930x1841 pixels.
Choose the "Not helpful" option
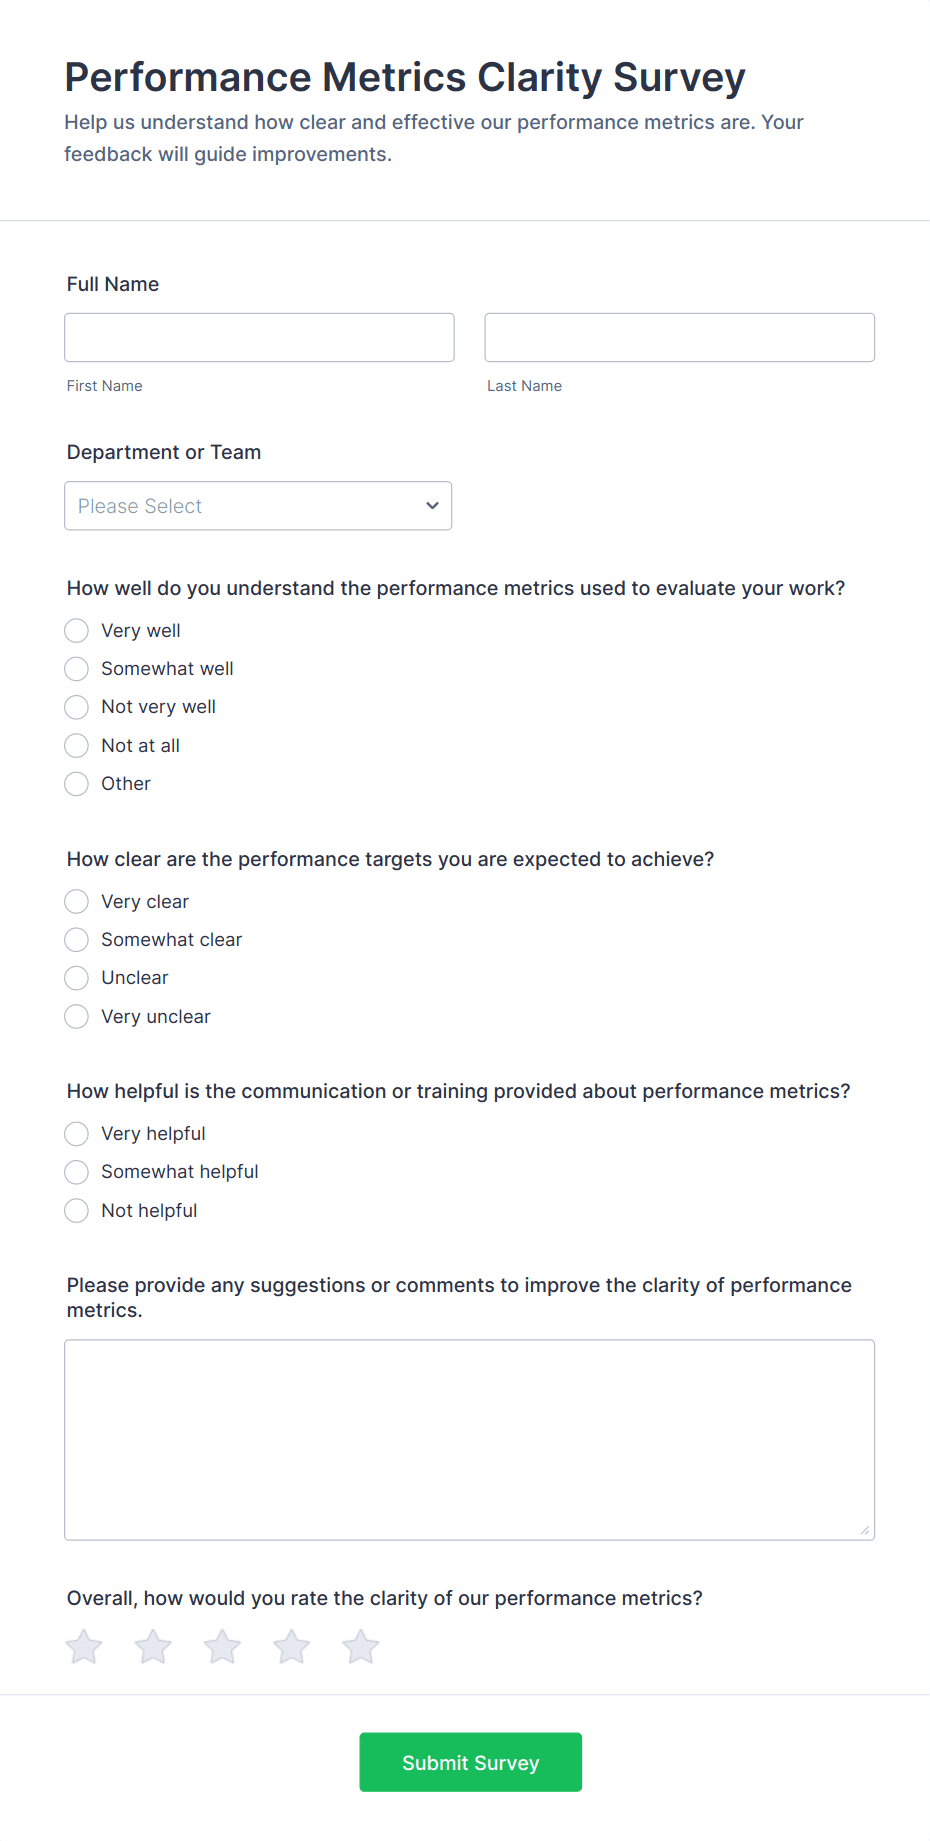pos(77,1211)
